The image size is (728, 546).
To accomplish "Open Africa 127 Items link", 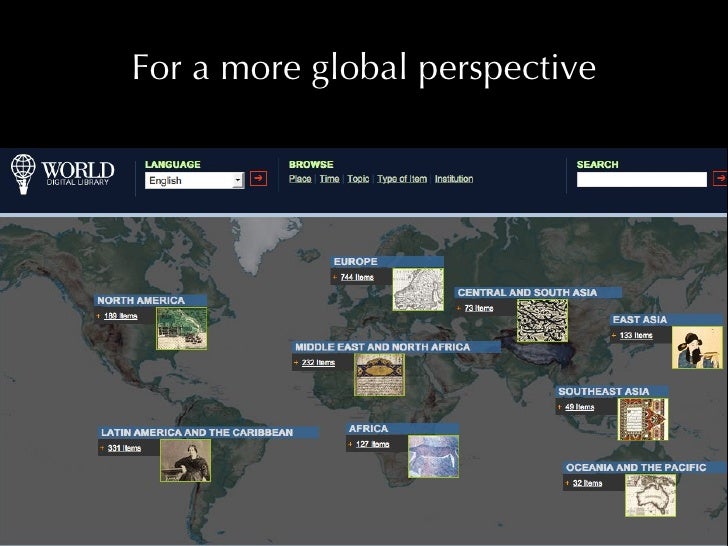I will pos(372,444).
